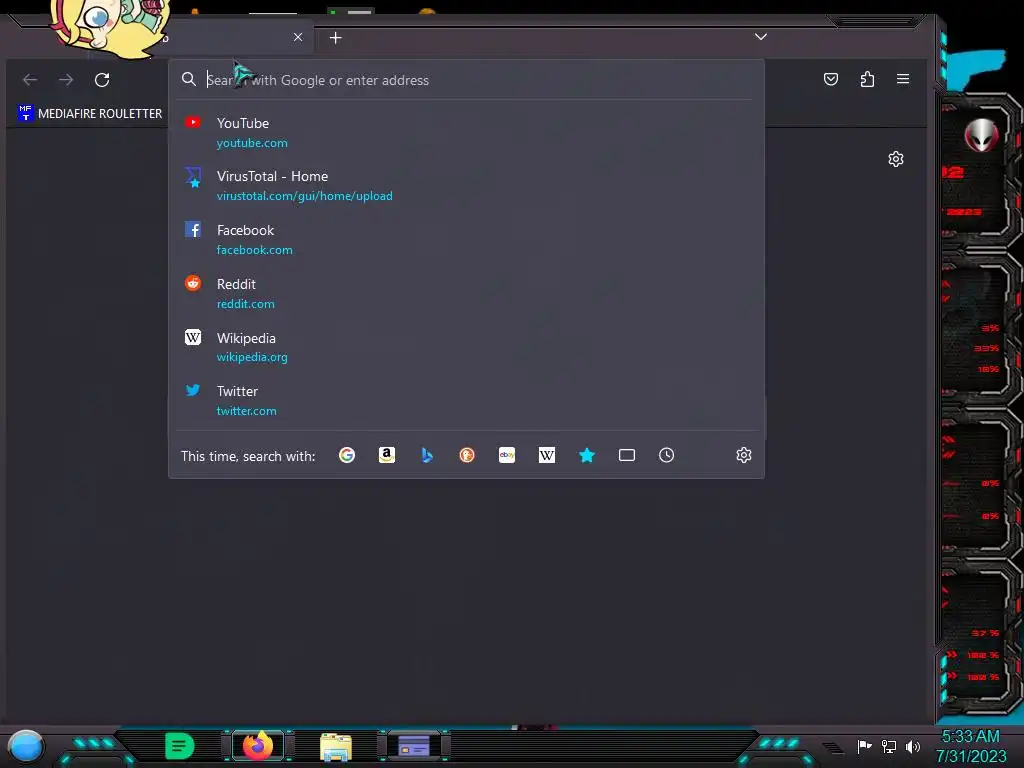
Task: Click the network tray icon
Action: tap(889, 746)
